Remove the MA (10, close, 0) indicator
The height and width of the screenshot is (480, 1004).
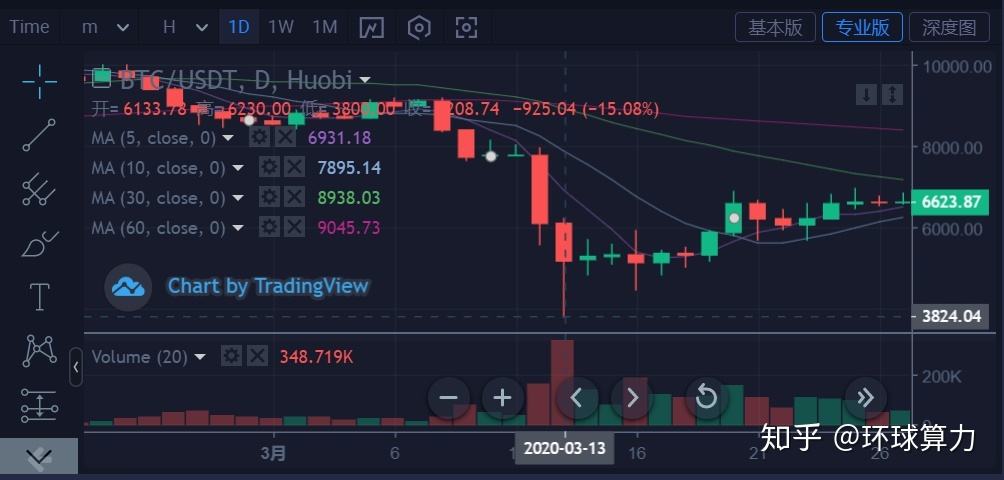[x=295, y=167]
